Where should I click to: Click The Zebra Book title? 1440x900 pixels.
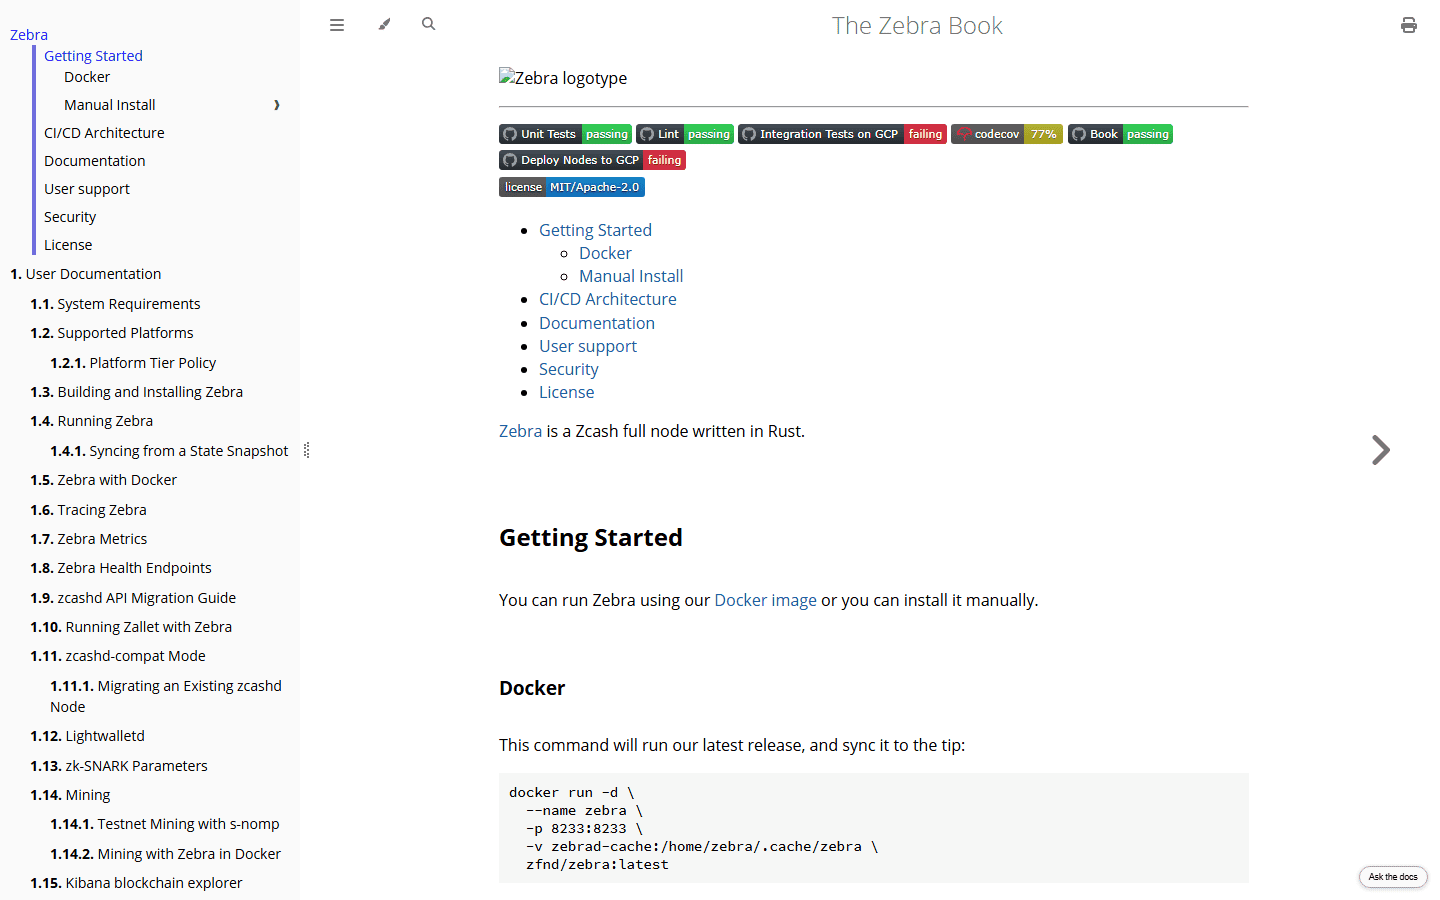tap(917, 26)
